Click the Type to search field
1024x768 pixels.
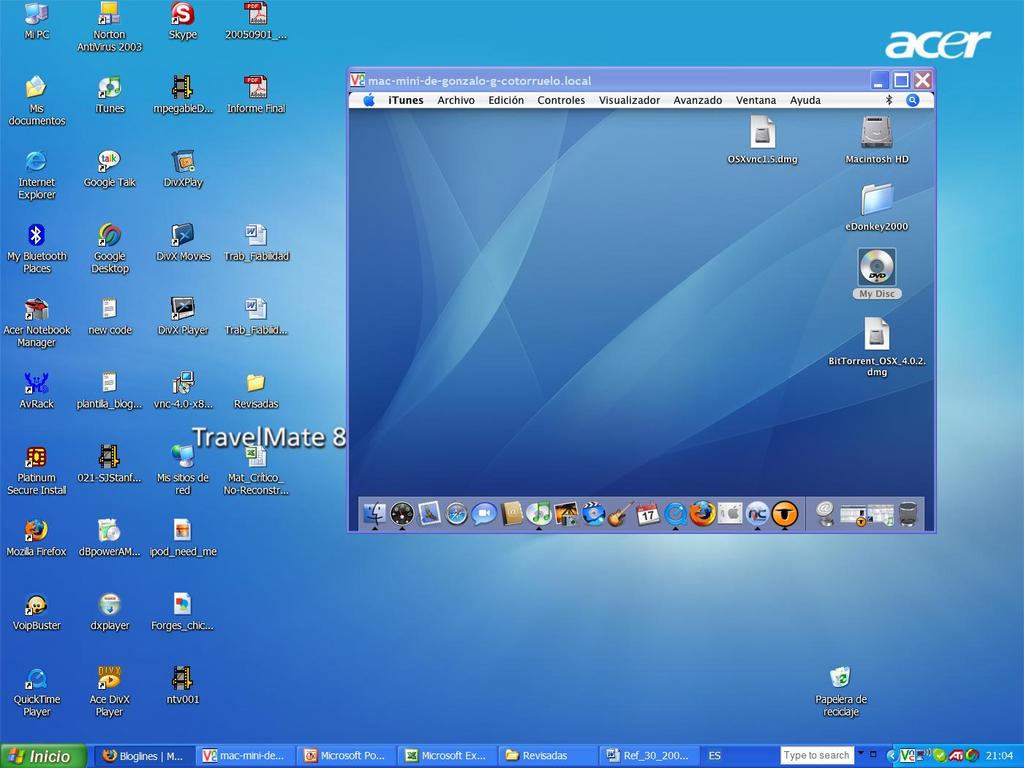(x=817, y=756)
